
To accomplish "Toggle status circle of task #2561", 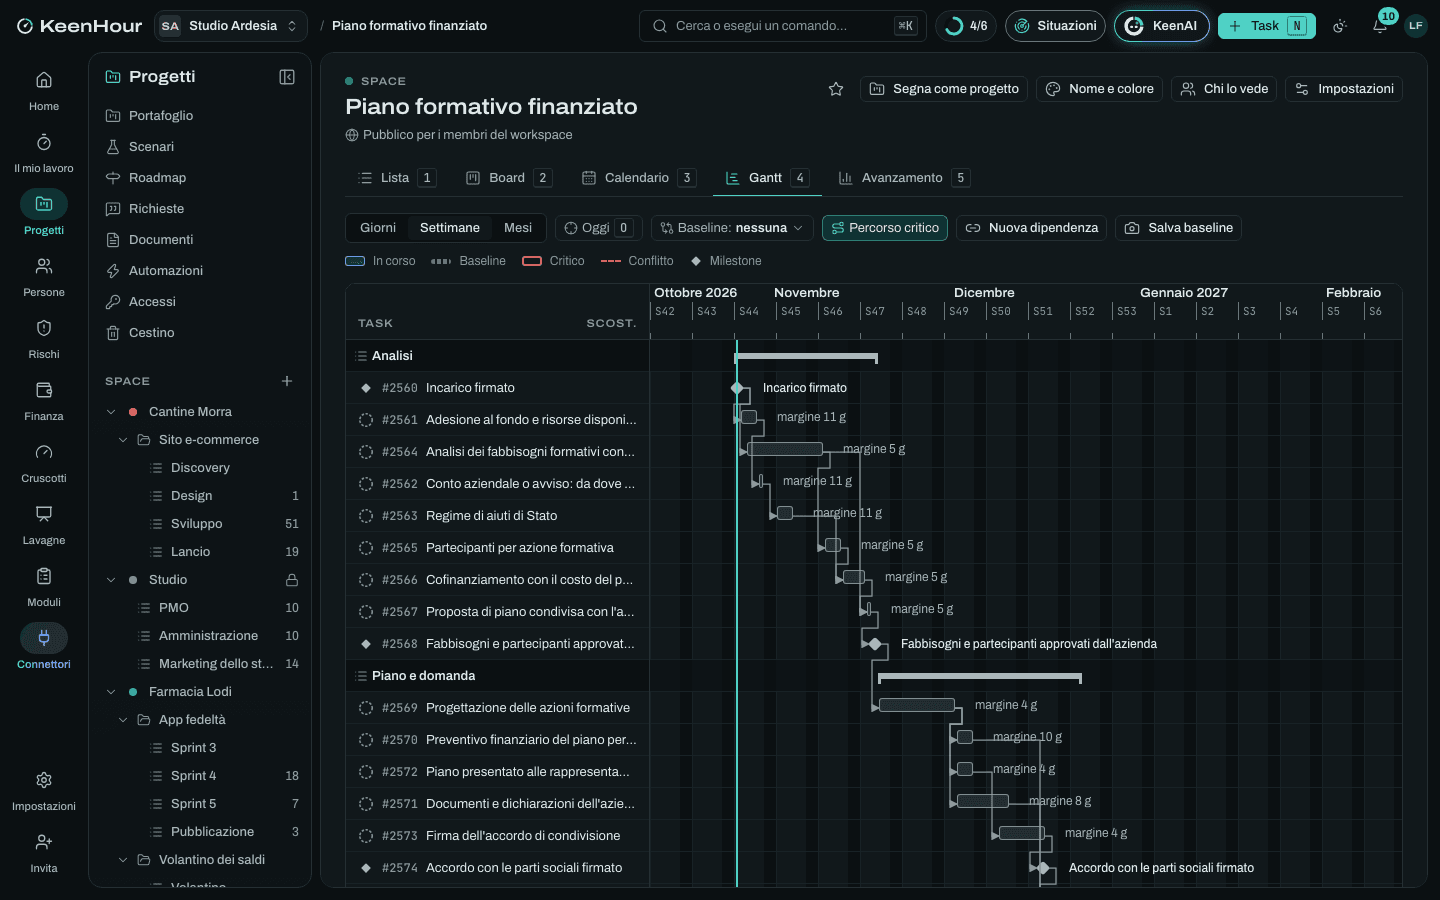I will (x=366, y=420).
